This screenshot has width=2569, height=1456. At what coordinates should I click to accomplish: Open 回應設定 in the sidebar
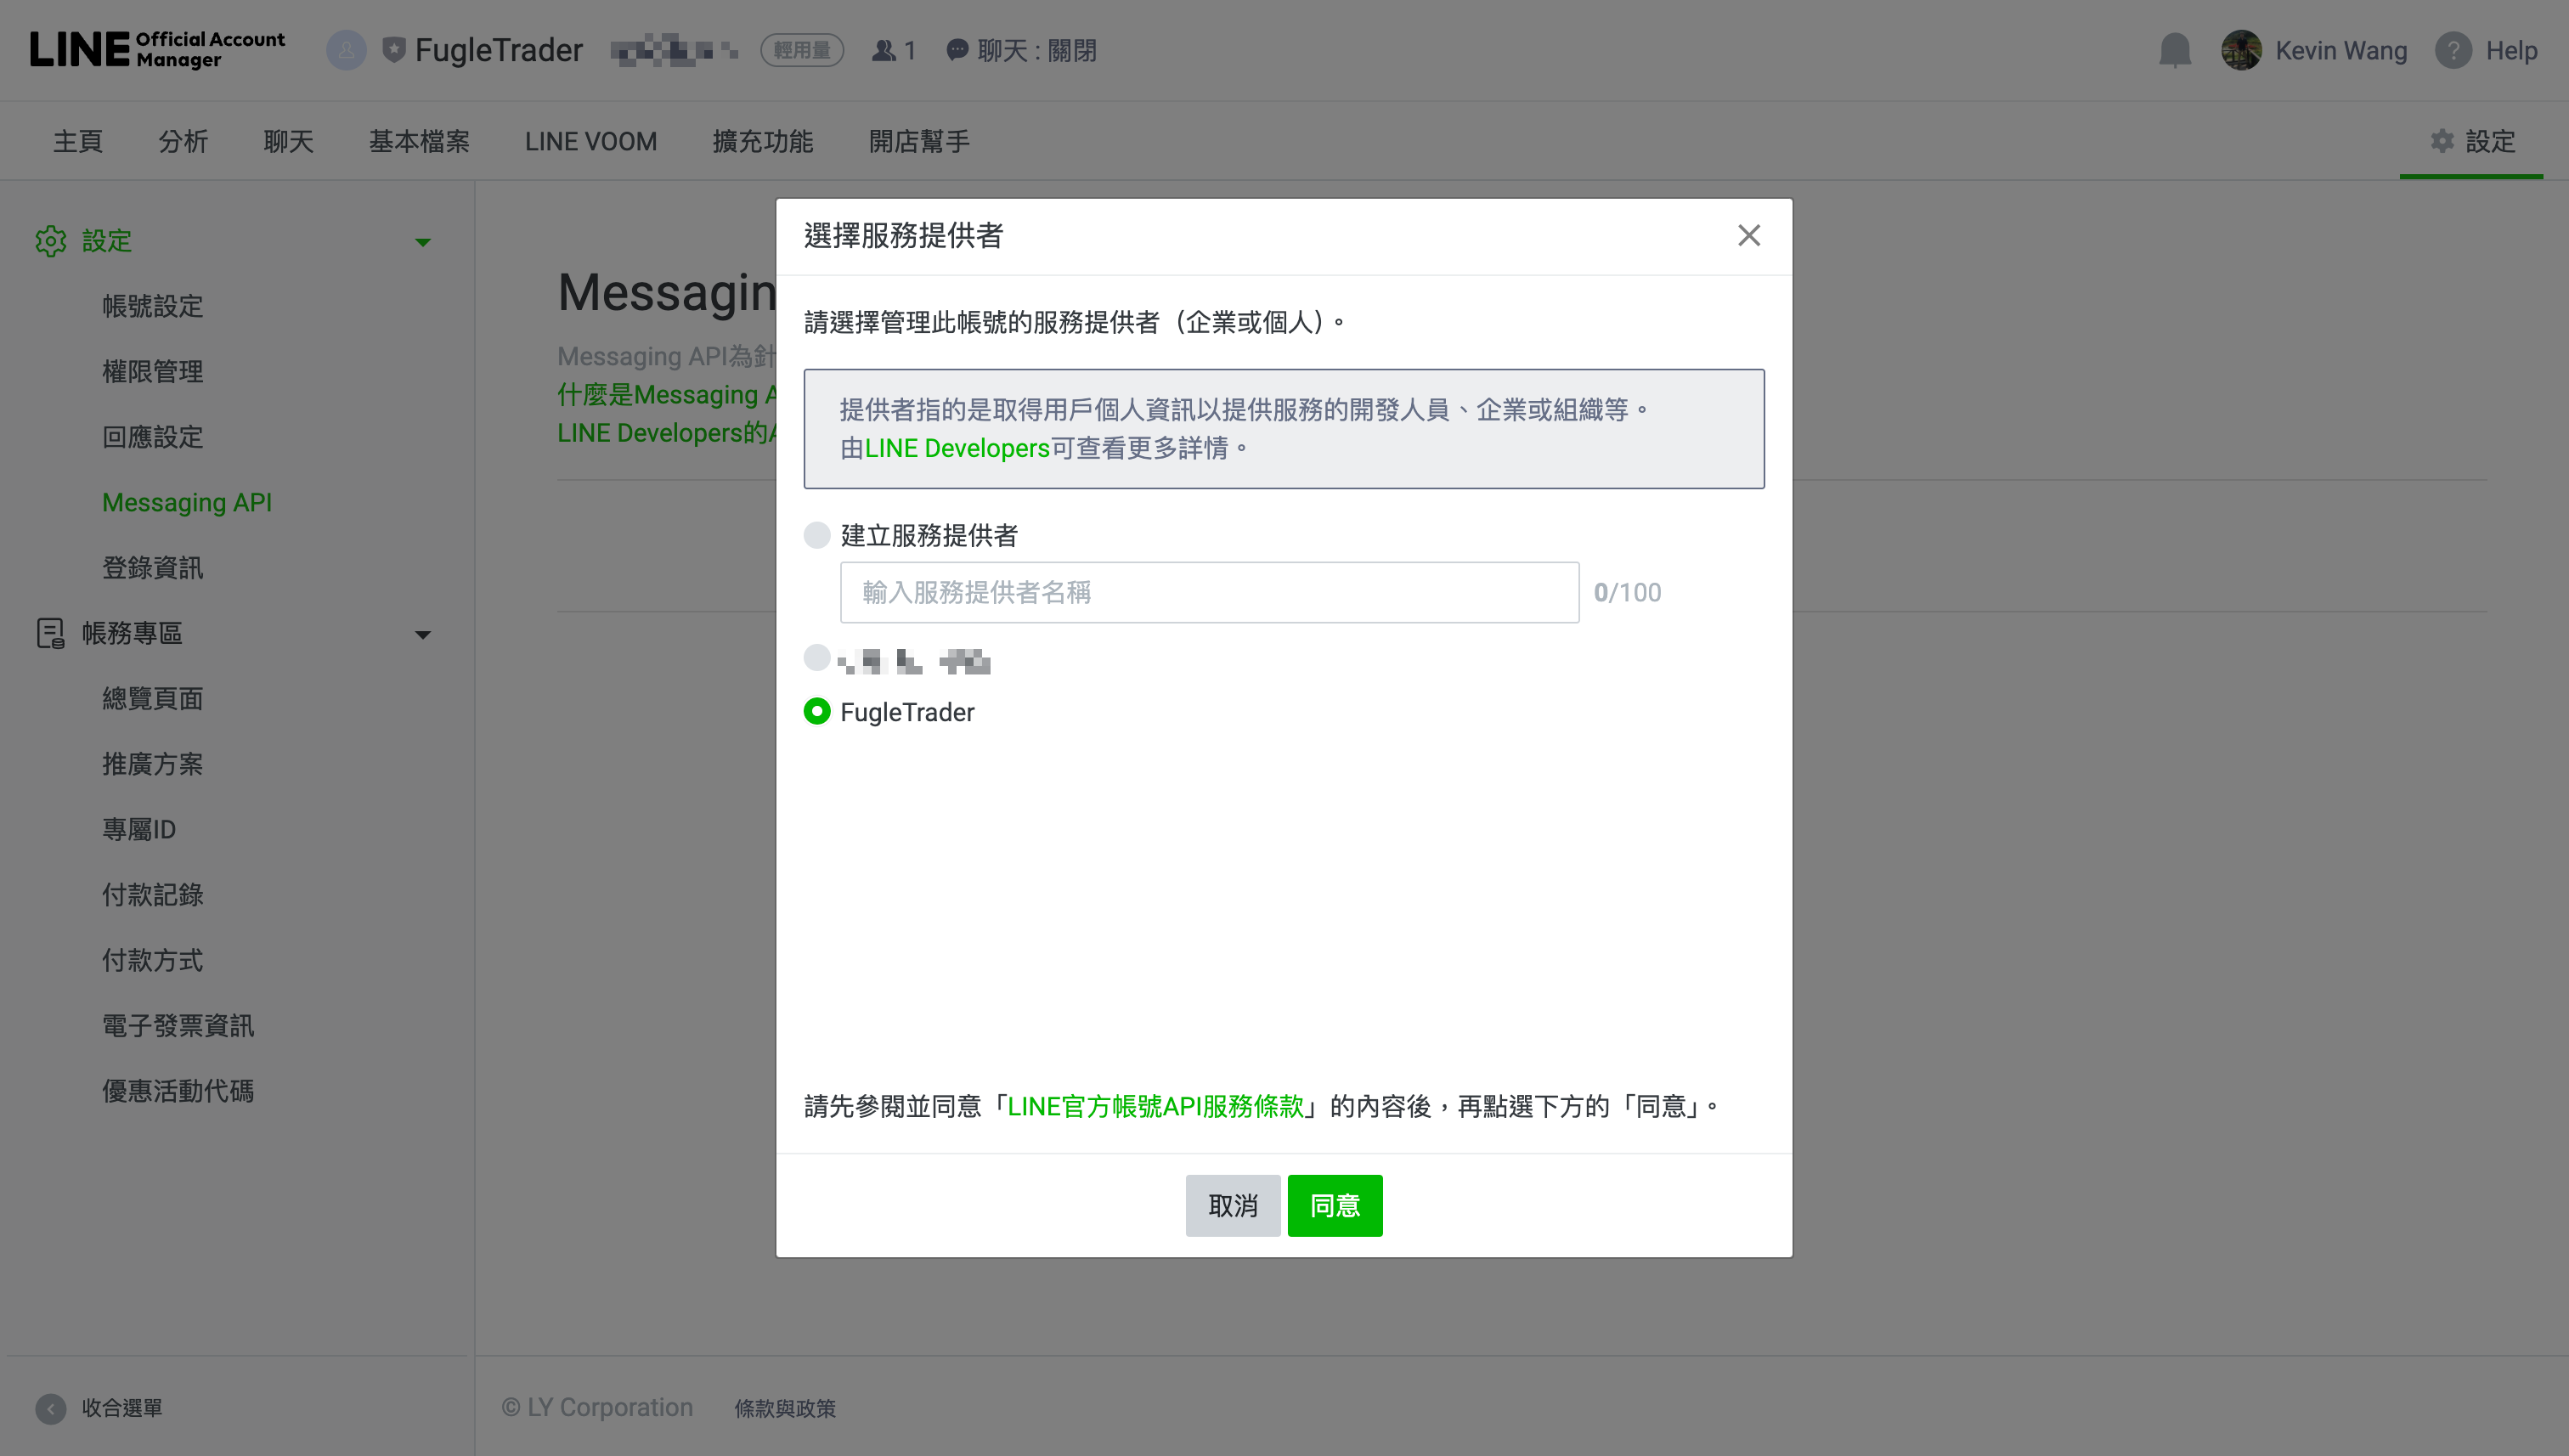pyautogui.click(x=153, y=437)
